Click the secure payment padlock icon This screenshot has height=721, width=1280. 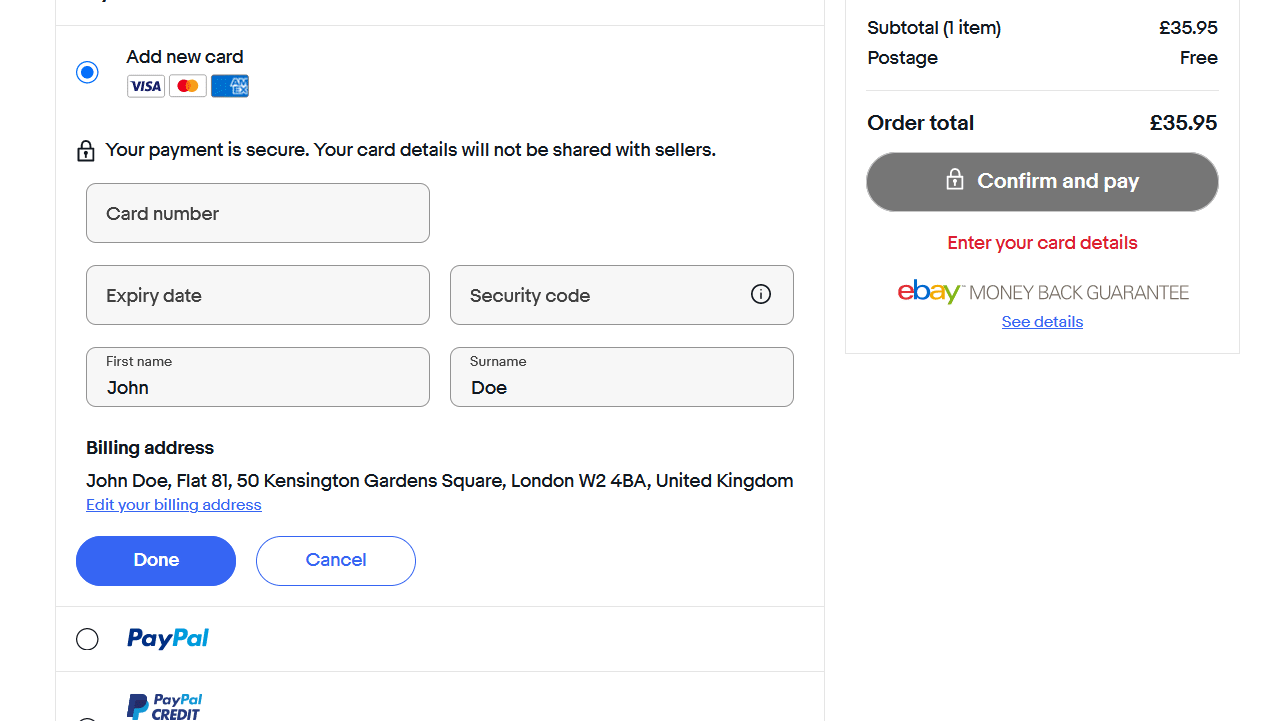[86, 150]
